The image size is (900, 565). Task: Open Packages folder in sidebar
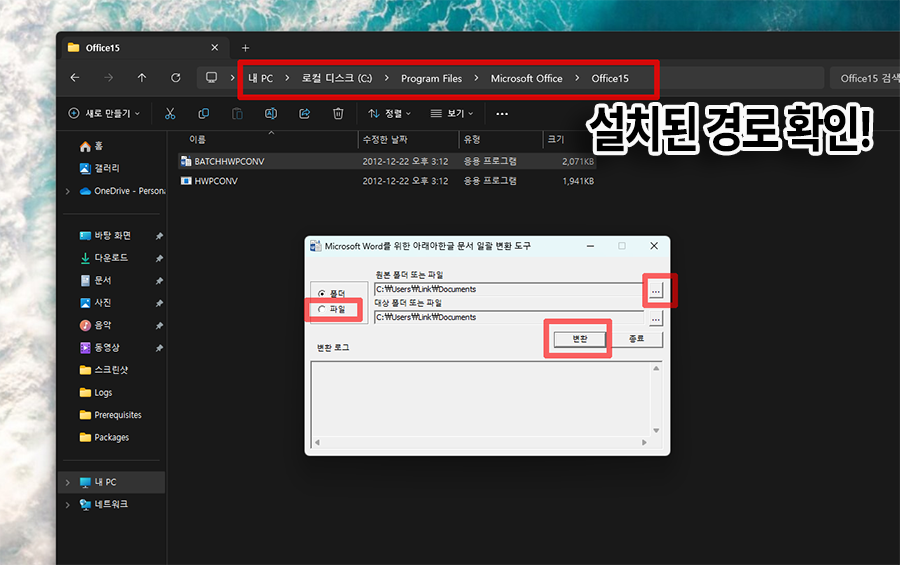[x=104, y=437]
